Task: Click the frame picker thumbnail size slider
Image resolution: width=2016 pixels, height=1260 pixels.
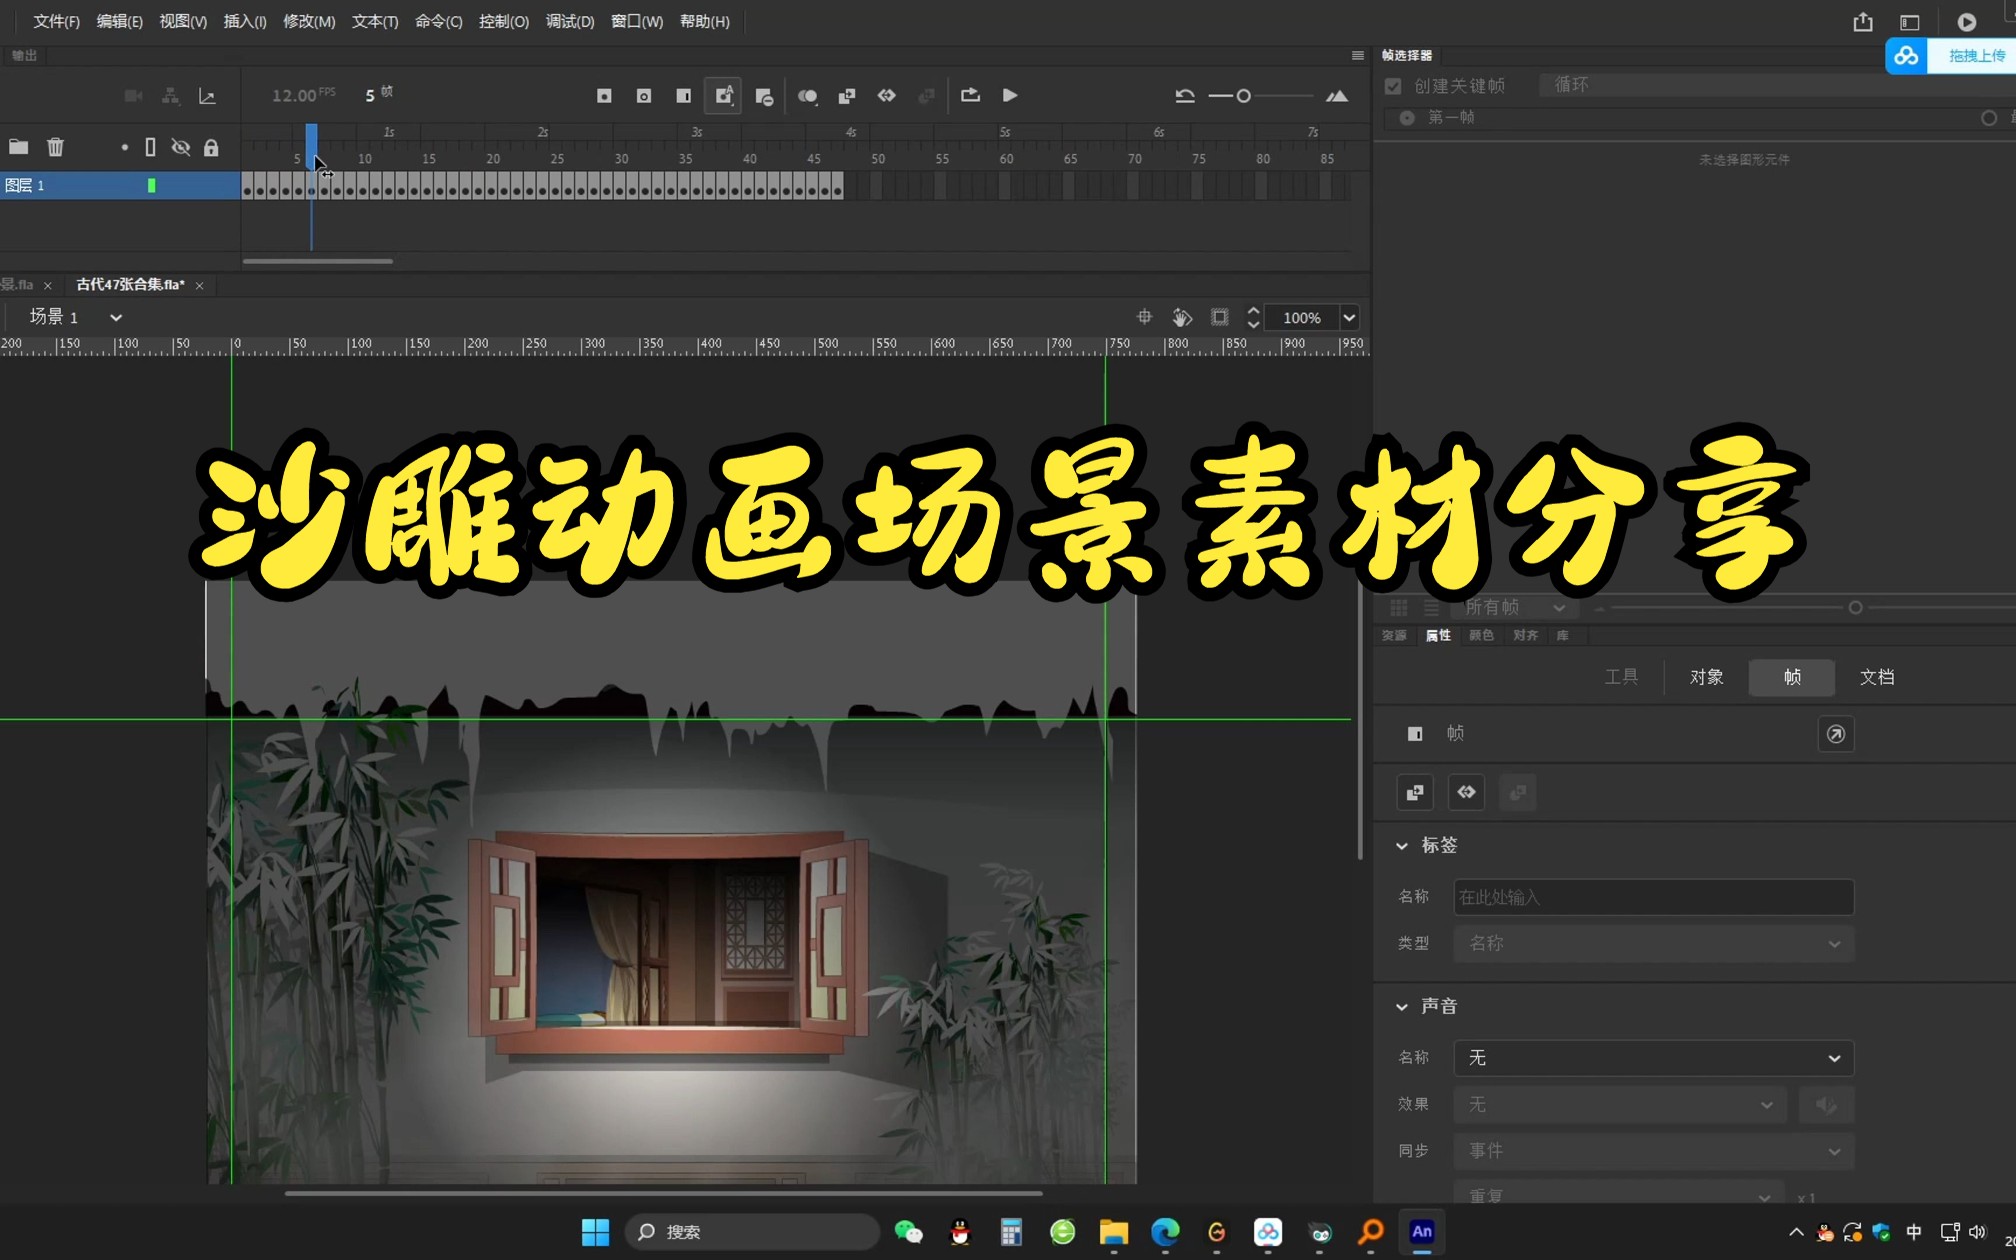Action: pyautogui.click(x=1855, y=607)
